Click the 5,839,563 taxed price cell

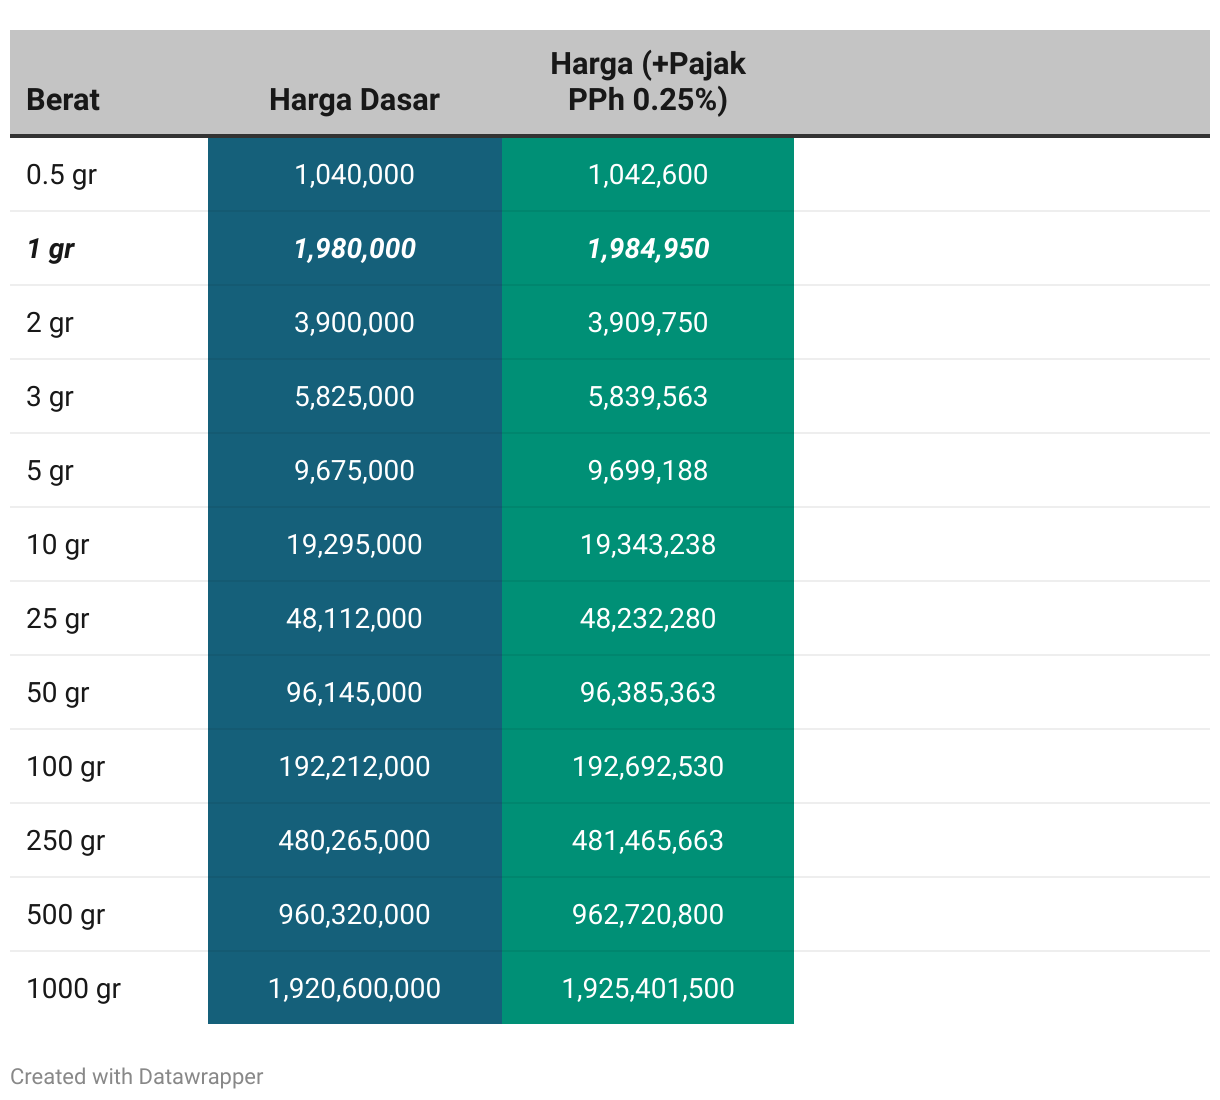point(647,397)
